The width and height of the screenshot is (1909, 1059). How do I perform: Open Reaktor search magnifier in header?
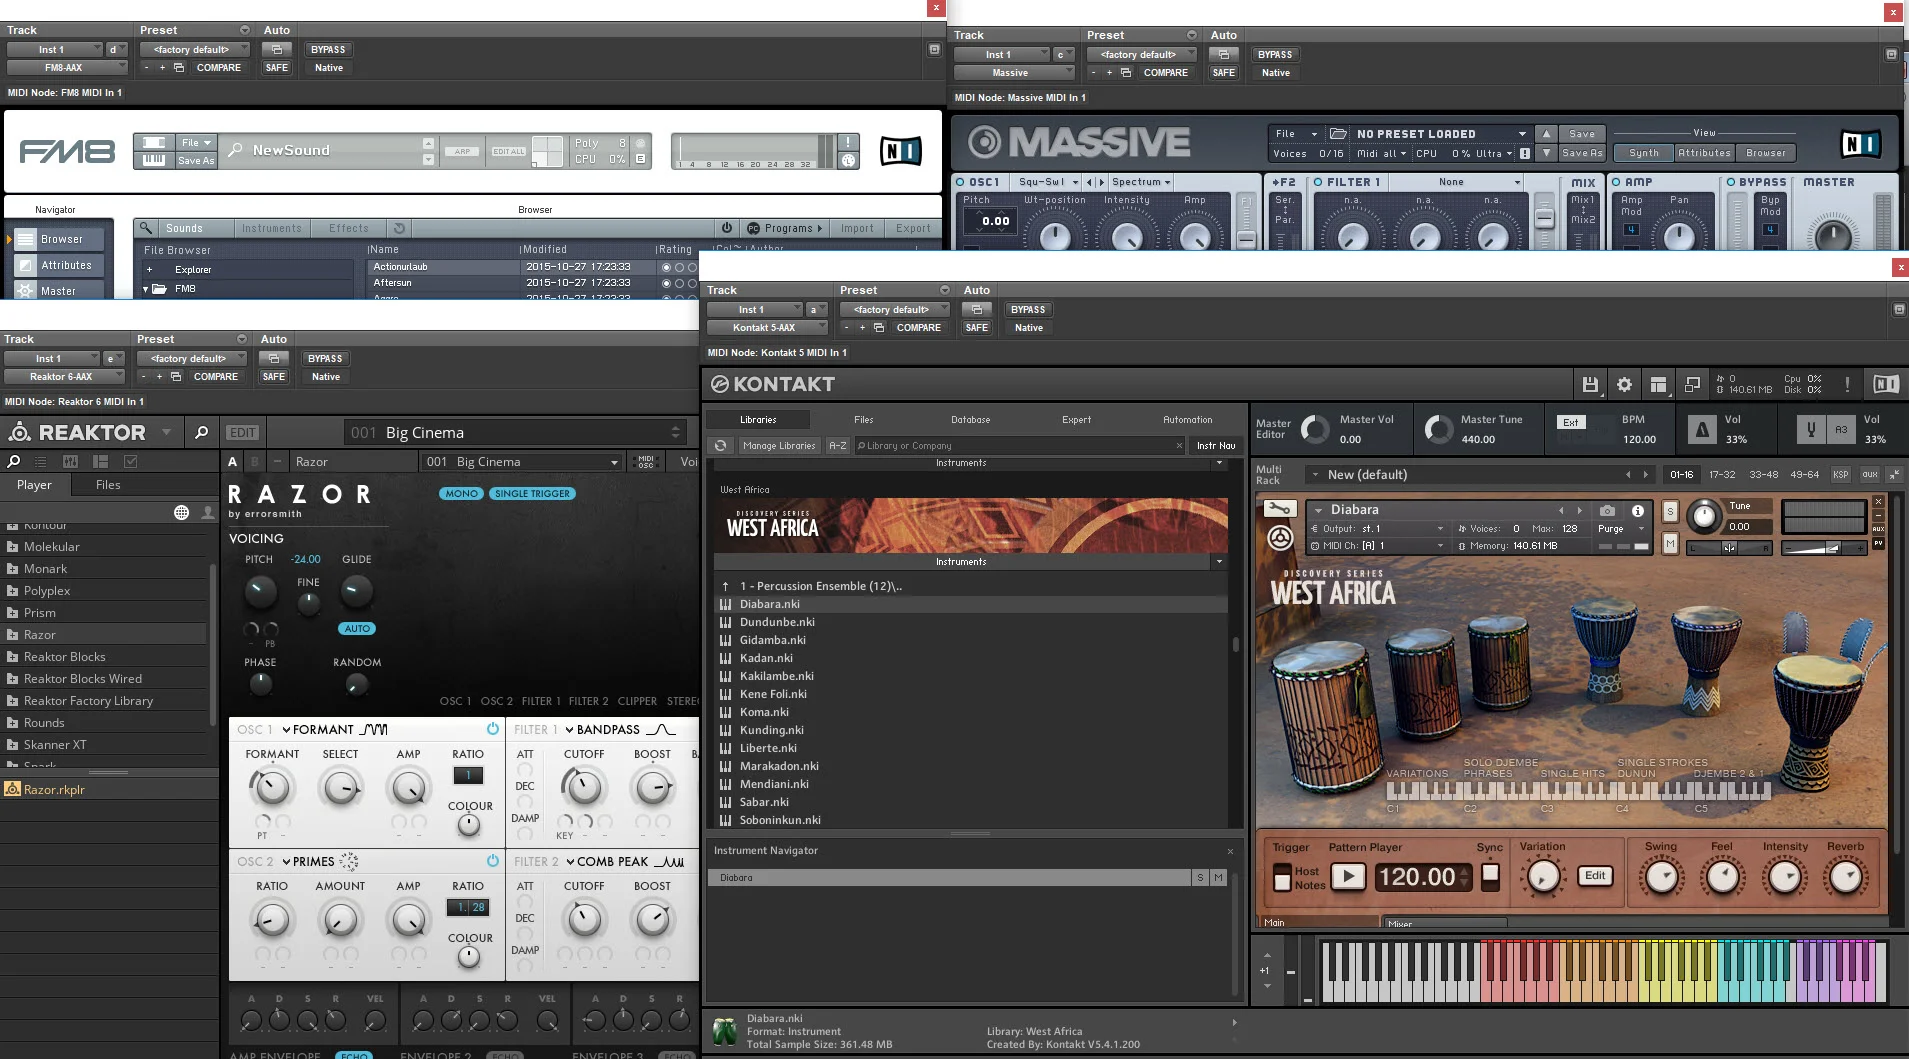click(201, 433)
